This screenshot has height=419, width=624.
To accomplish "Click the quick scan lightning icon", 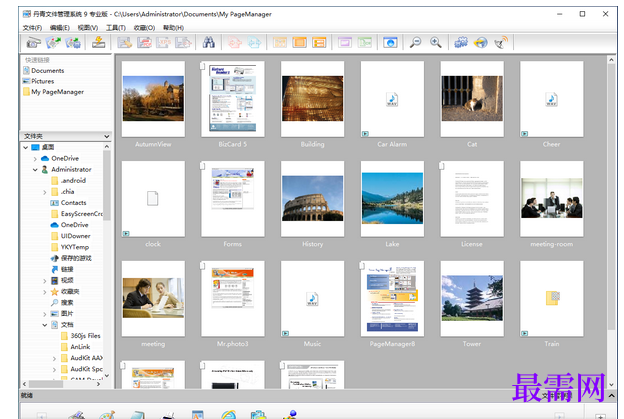I will click(x=98, y=42).
